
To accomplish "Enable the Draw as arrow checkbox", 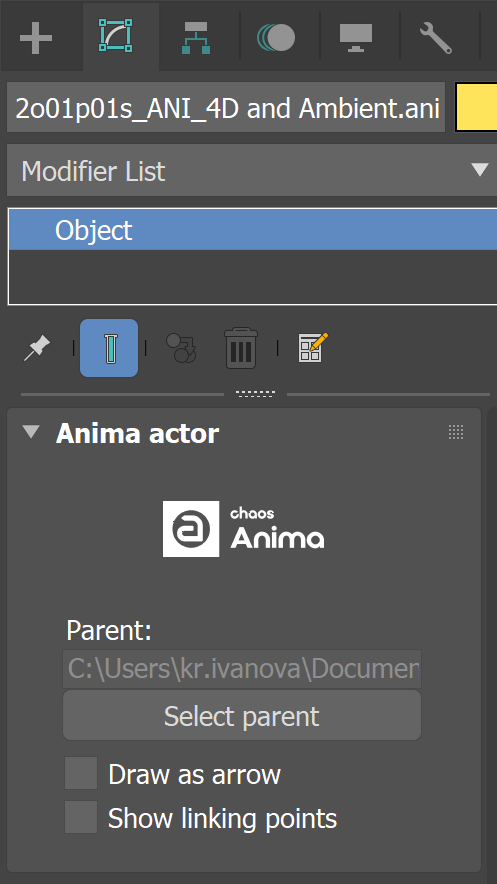I will click(x=81, y=773).
